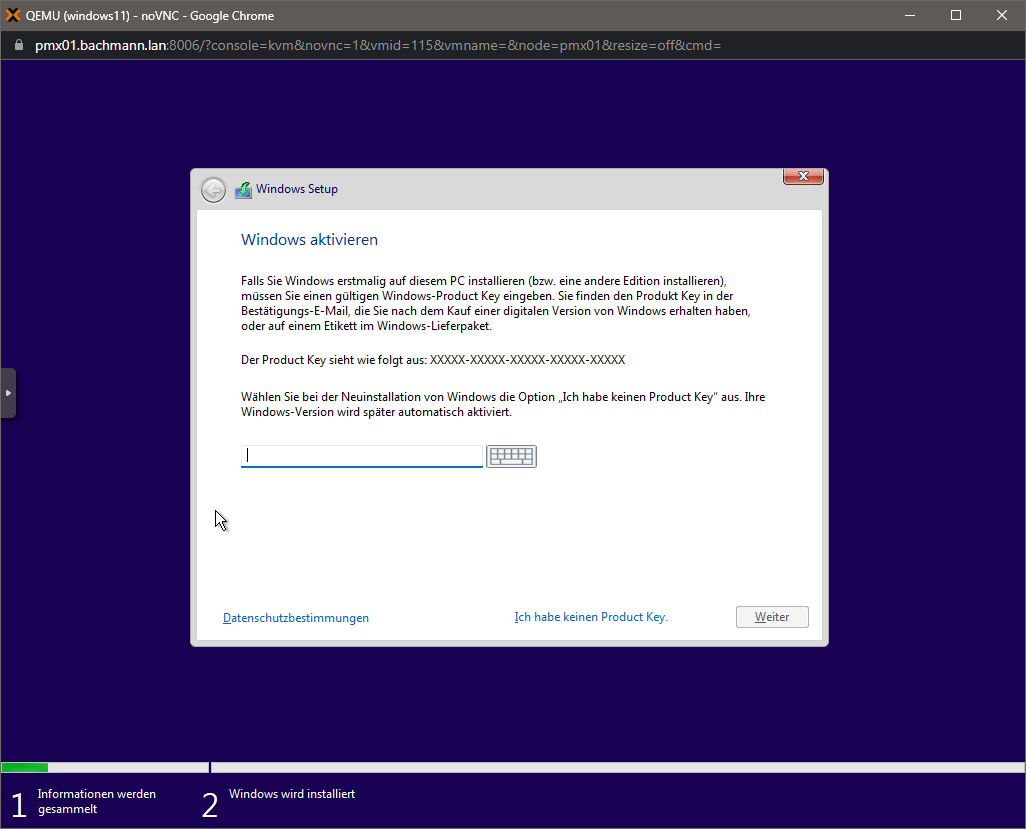The height and width of the screenshot is (829, 1026).
Task: Open the Datenschutzbestimmungen link
Action: pos(296,618)
